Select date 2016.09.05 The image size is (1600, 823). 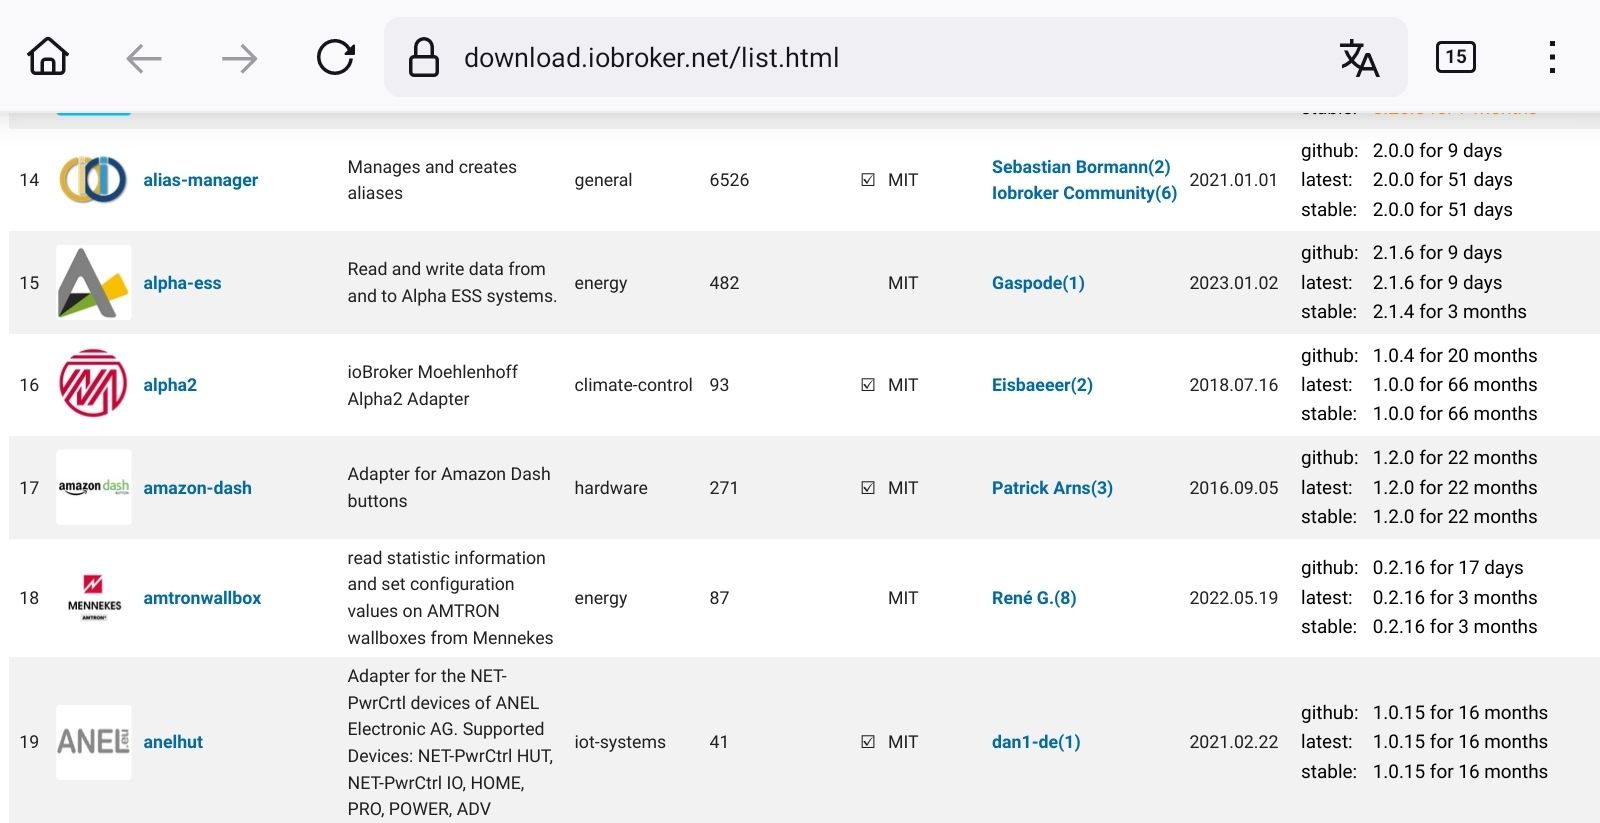pos(1233,488)
